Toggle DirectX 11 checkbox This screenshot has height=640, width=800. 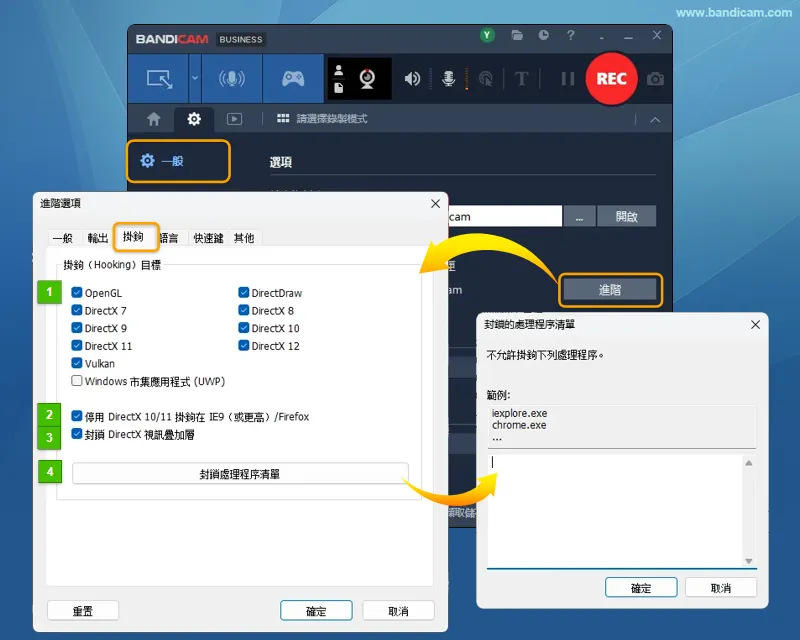pyautogui.click(x=77, y=346)
